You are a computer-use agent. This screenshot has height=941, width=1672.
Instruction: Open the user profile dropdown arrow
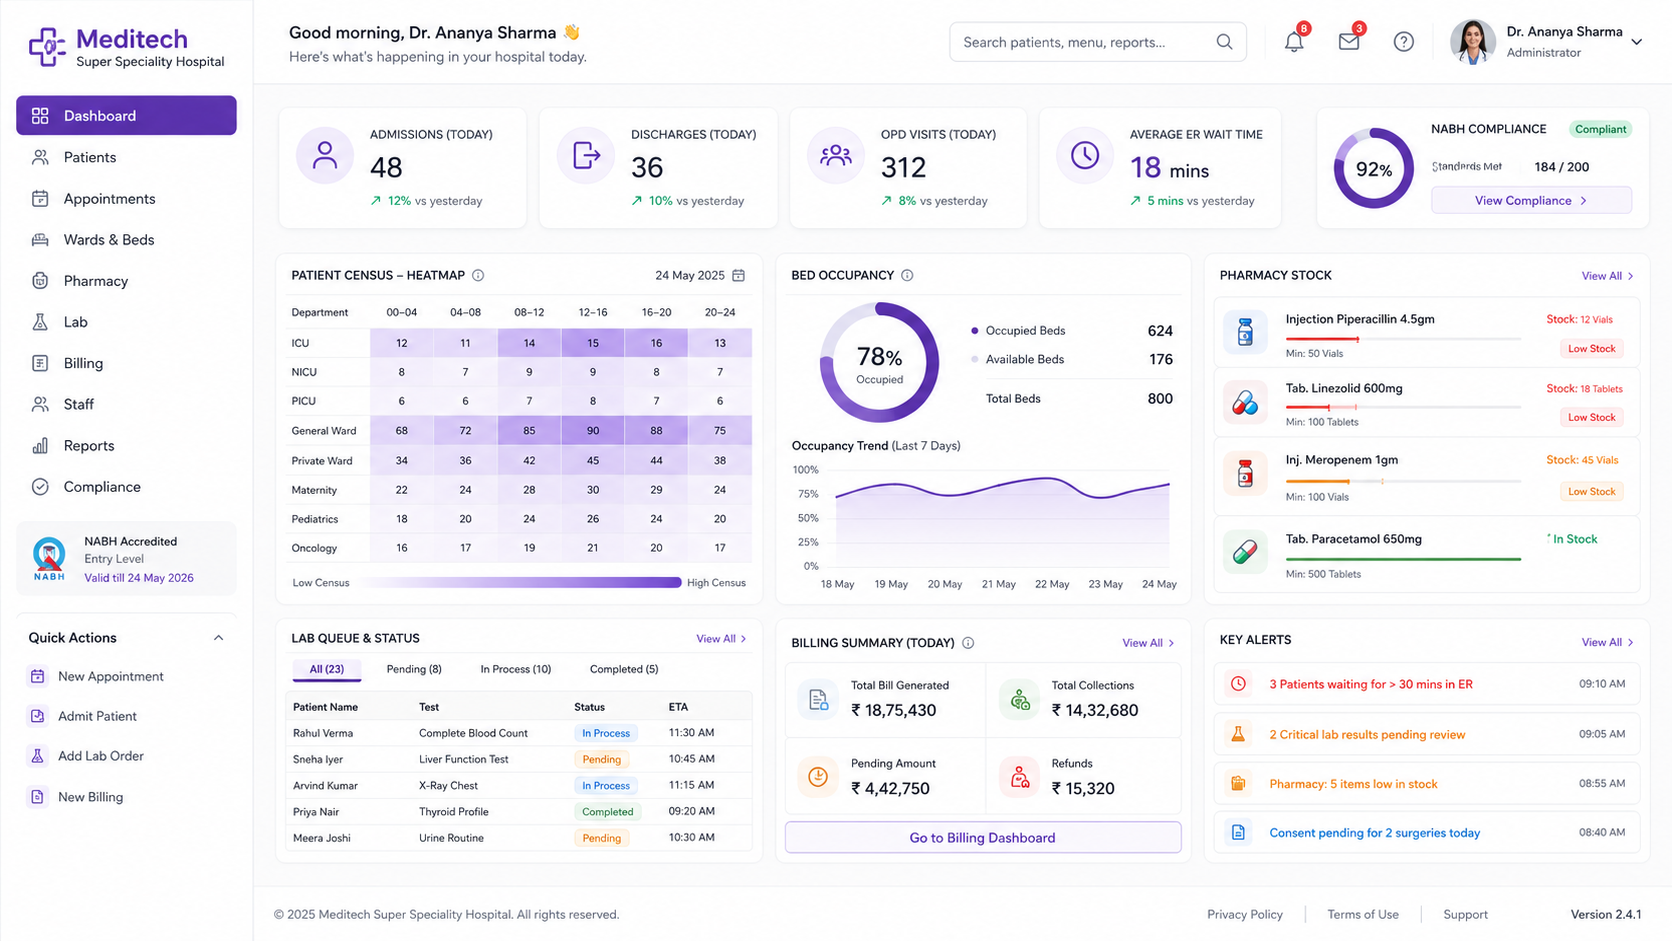point(1637,42)
